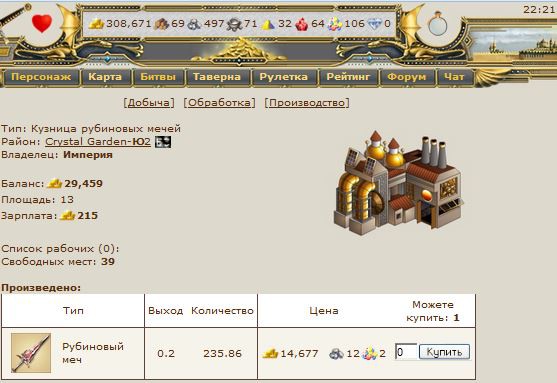Open the Персонаж menu tab
557x383 pixels.
click(41, 77)
